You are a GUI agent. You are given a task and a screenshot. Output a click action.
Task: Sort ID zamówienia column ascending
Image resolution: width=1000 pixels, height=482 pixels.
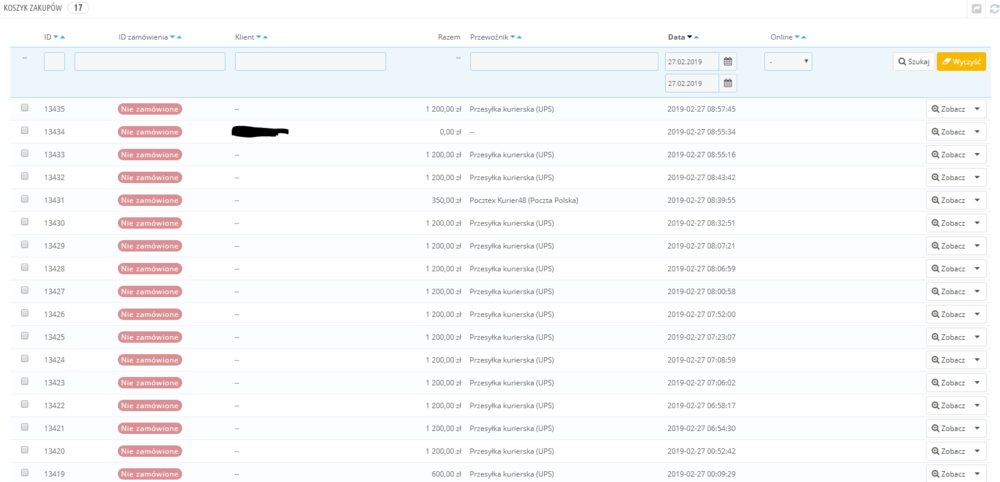(179, 38)
